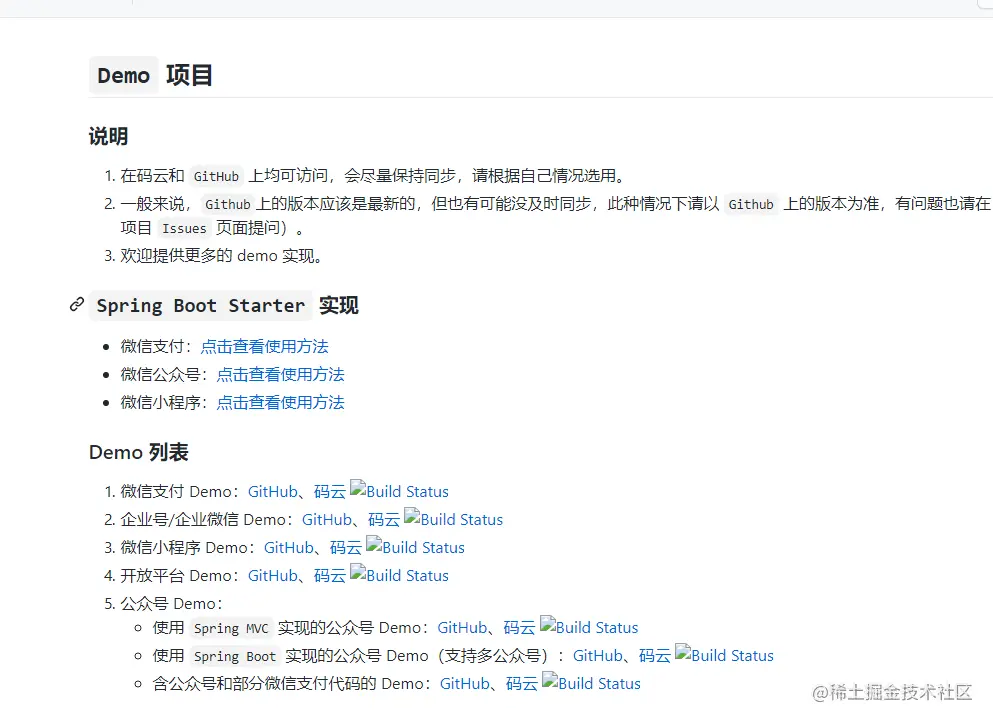993x723 pixels.
Task: Open 码云 link for 含公众号和部分微信支付代码 Demo
Action: (x=522, y=684)
